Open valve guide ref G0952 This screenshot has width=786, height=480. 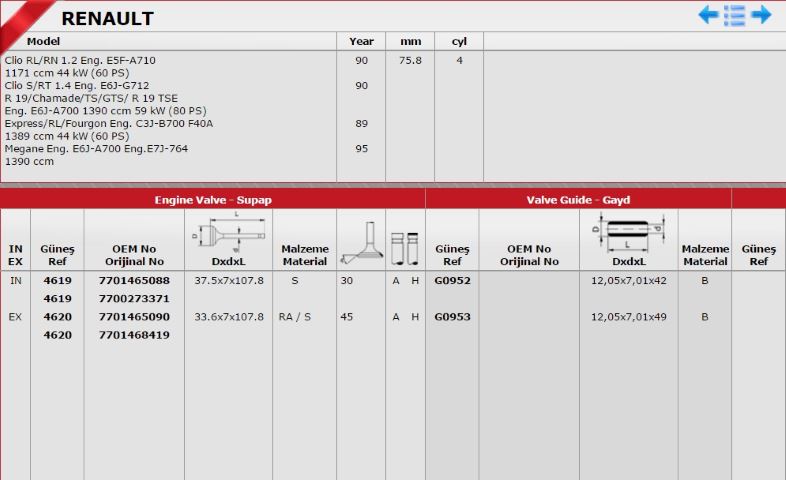click(x=452, y=281)
